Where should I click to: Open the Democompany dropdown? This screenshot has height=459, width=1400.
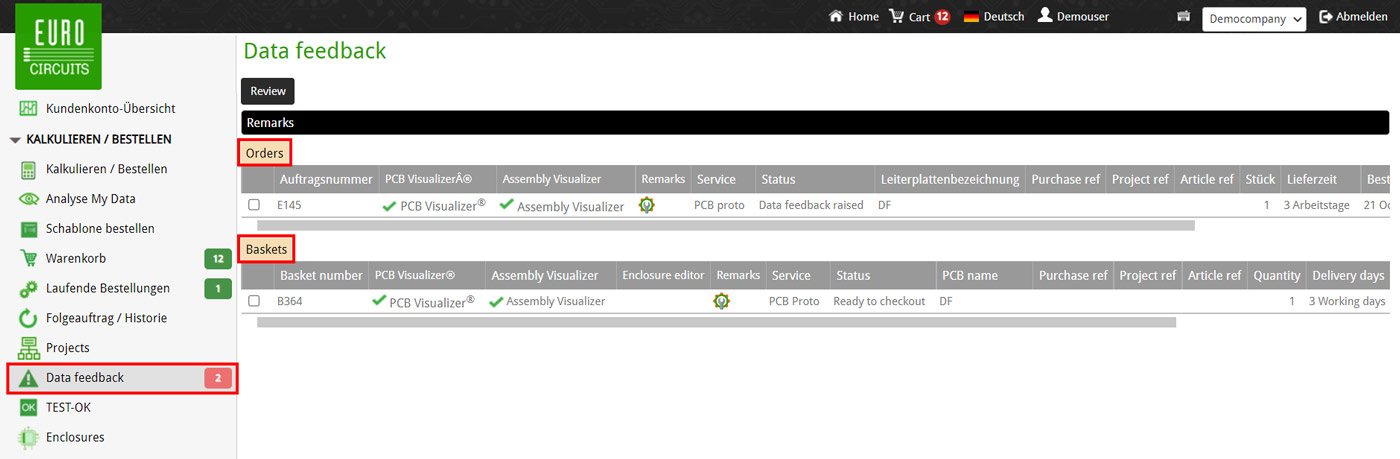[x=1254, y=19]
